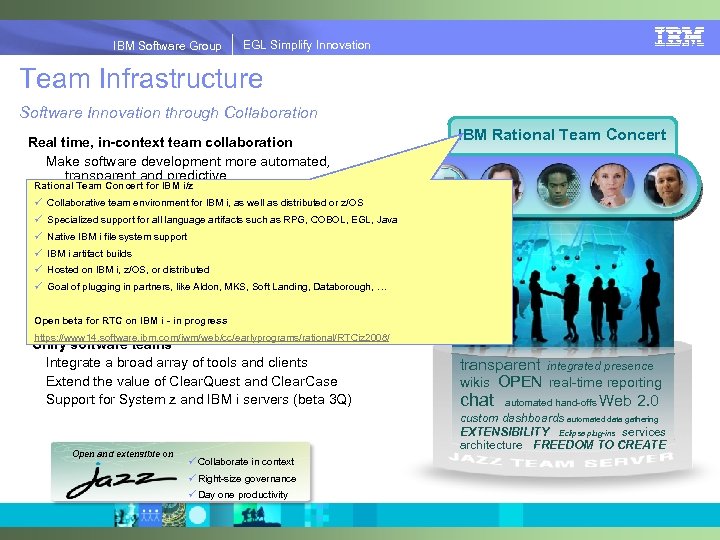Open the RTC beta program hyperlink
Viewport: 720px width, 540px height.
[212, 338]
